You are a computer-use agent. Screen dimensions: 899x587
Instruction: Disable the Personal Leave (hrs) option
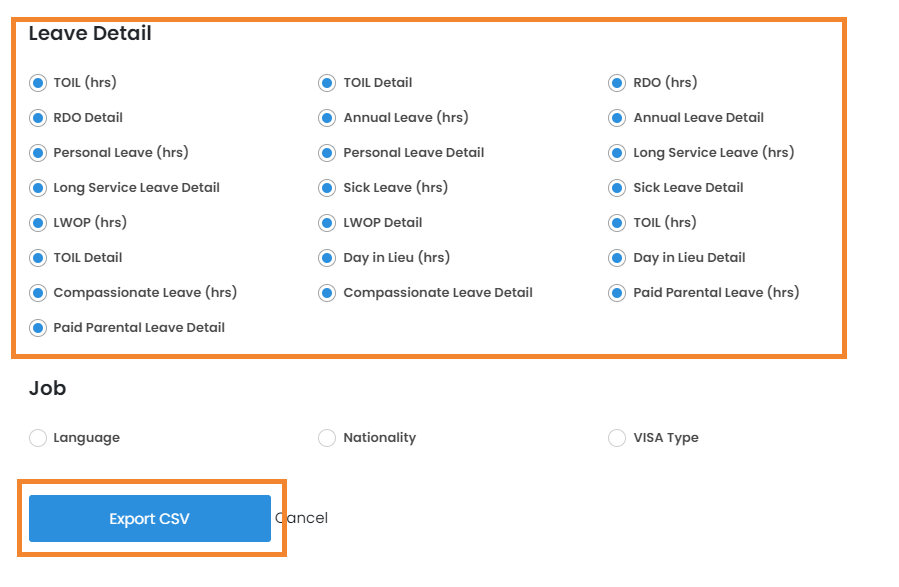coord(38,153)
